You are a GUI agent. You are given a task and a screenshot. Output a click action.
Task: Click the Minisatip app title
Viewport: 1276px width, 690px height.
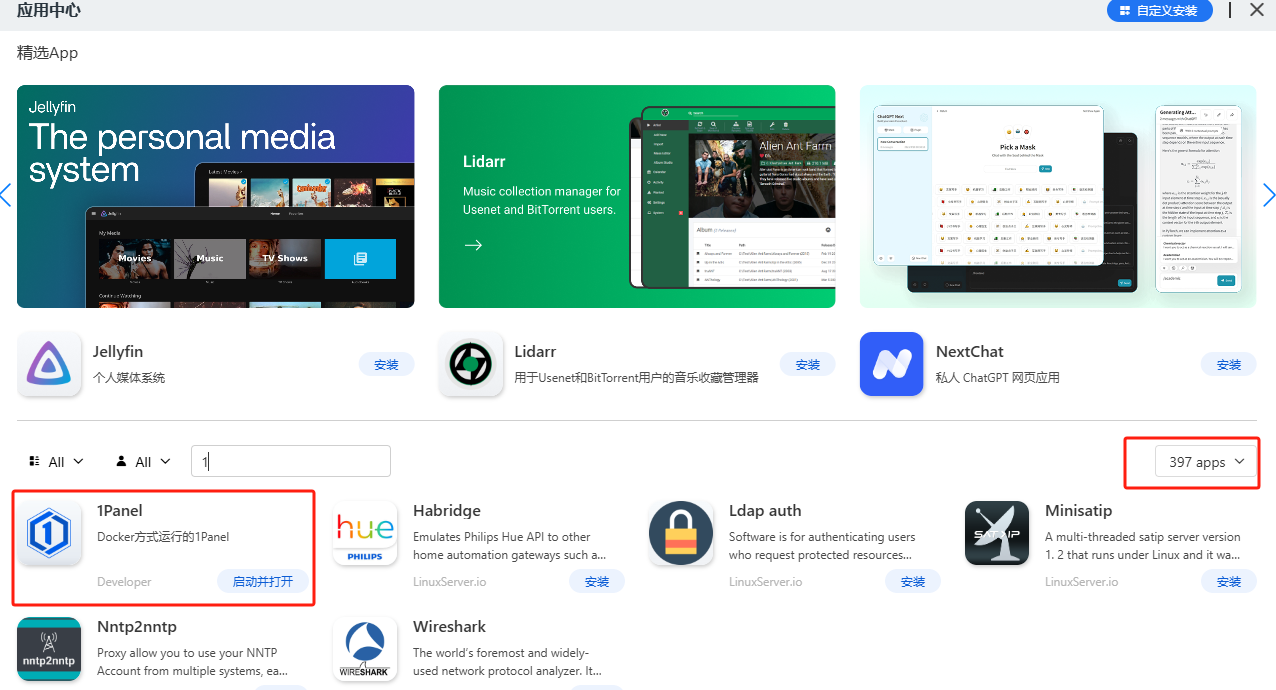coord(1078,511)
